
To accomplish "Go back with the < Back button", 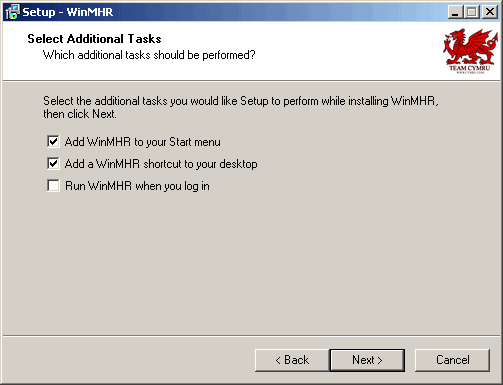I will pos(292,360).
